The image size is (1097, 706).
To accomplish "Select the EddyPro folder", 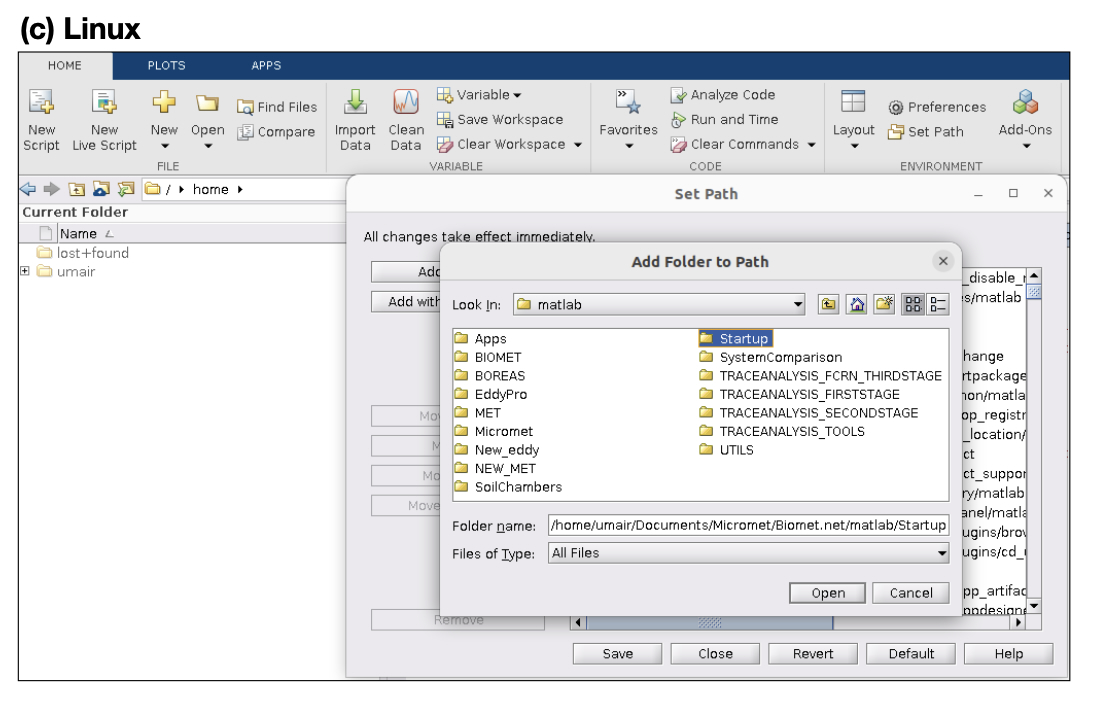I will [491, 394].
